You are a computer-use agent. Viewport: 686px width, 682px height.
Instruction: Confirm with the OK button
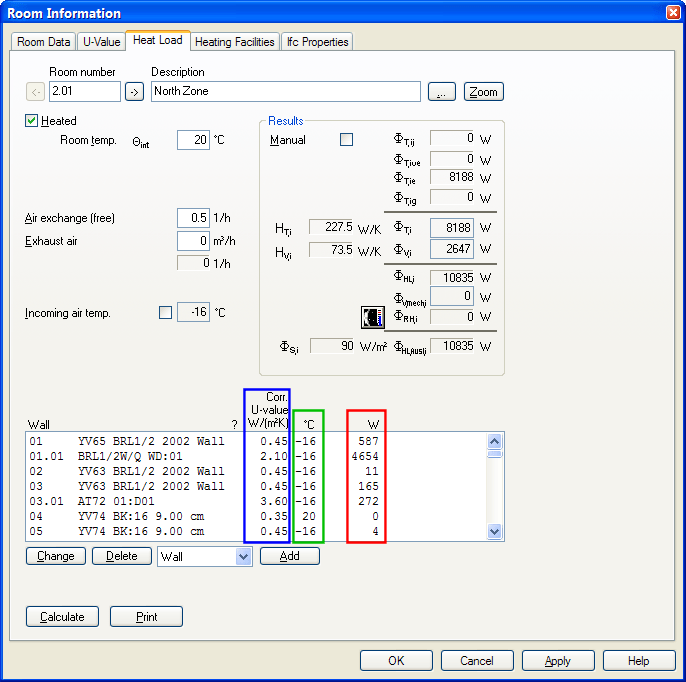pyautogui.click(x=396, y=661)
